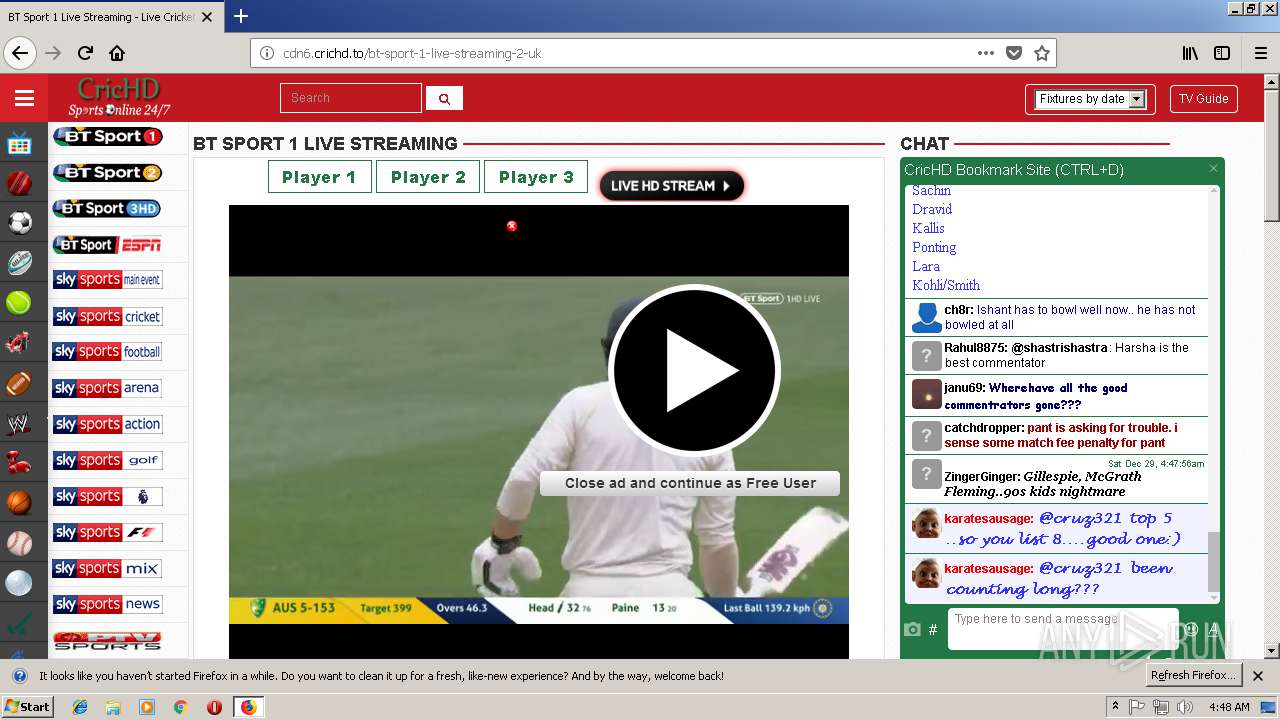Go back with Firefox back arrow

[x=20, y=53]
